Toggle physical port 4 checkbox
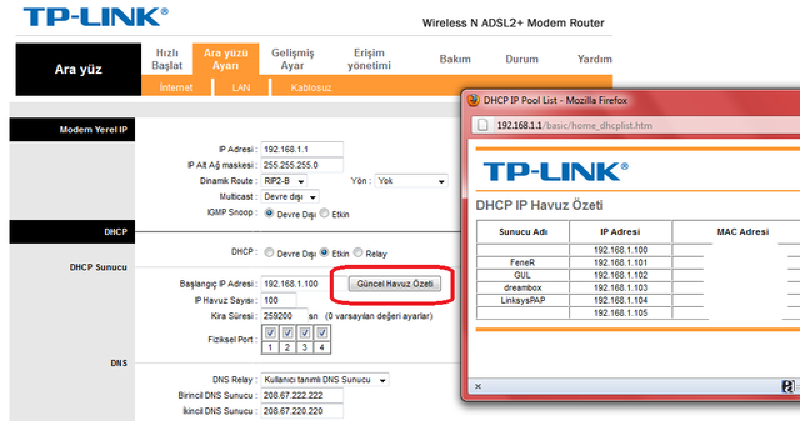 321,333
